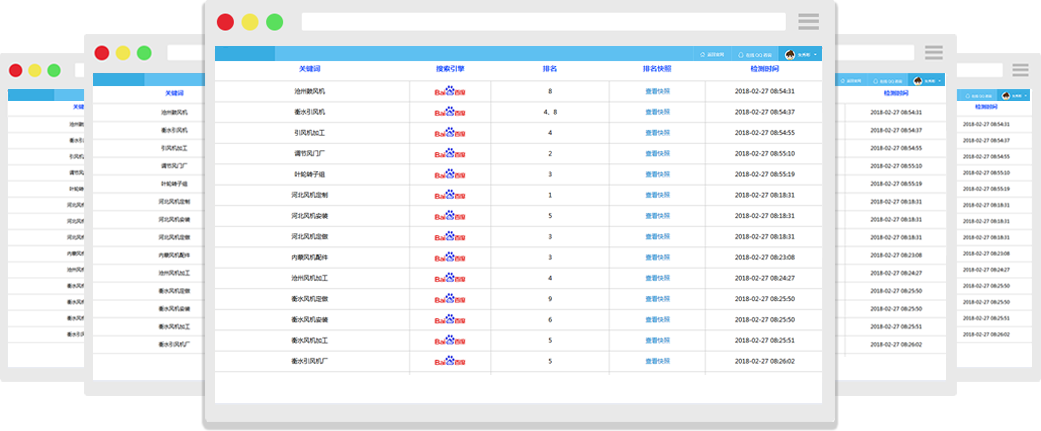Screen dimensions: 1041x431
Task: Sort by the 关键词 column header
Action: coord(309,69)
